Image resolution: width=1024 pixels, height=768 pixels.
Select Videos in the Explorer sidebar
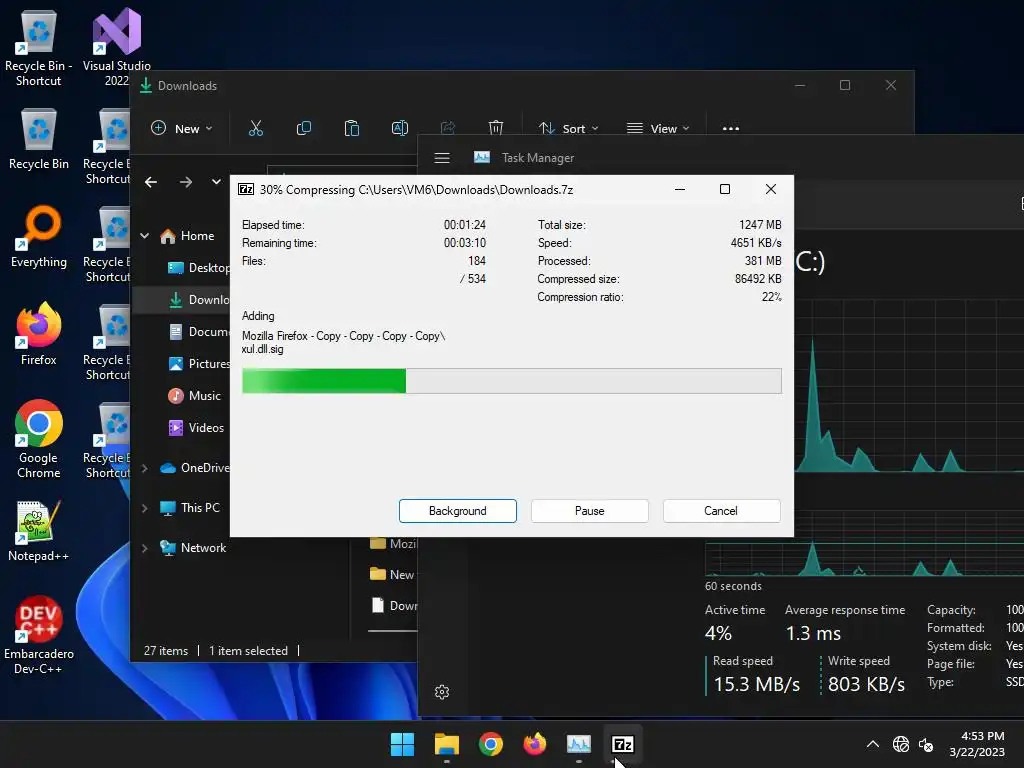pyautogui.click(x=196, y=428)
